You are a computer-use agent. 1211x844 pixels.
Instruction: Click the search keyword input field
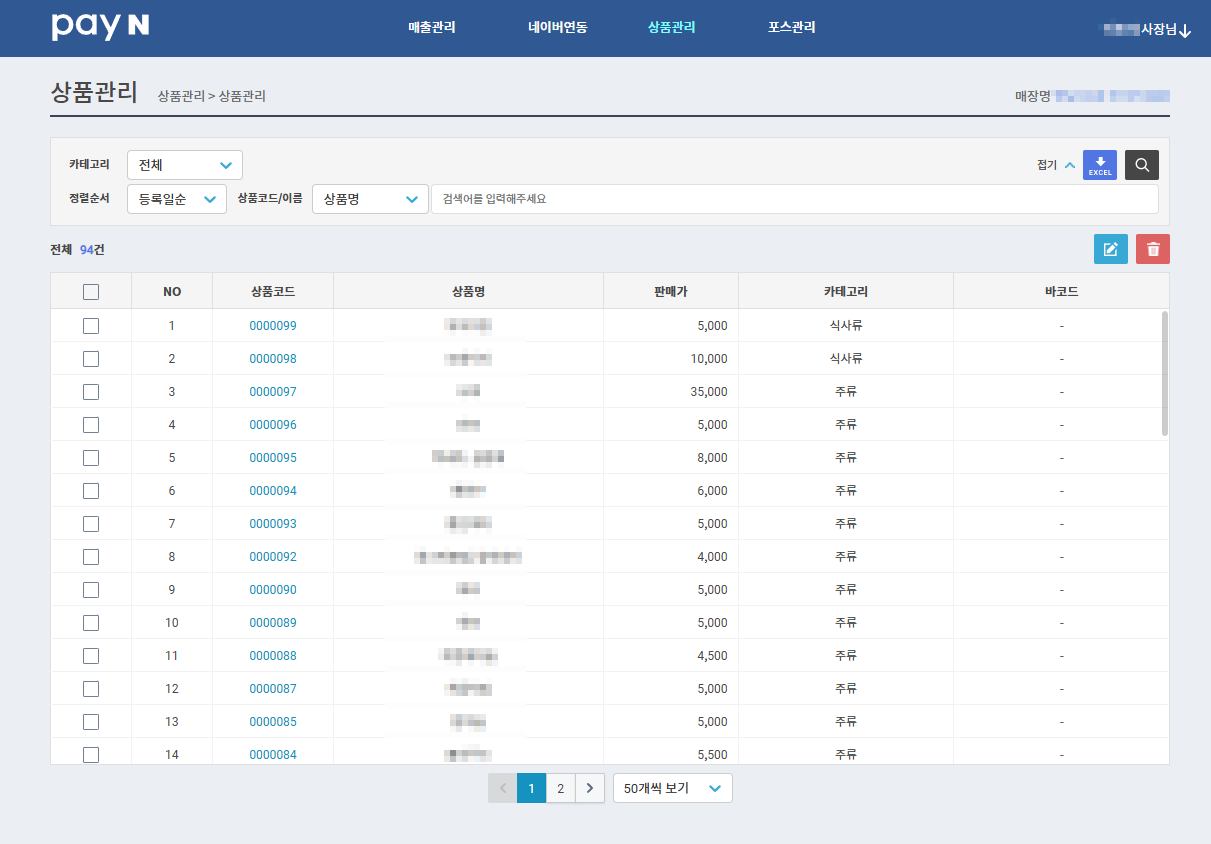point(795,199)
